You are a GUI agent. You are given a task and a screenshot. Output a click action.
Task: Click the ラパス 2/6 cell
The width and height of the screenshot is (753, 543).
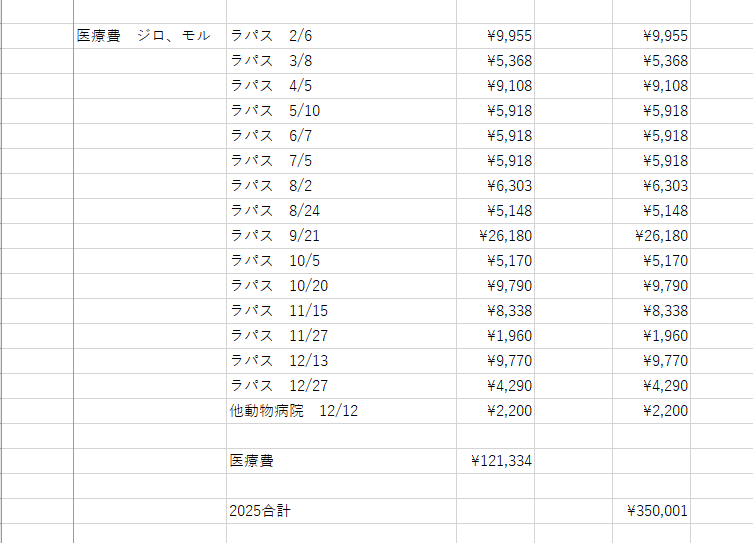click(x=341, y=36)
